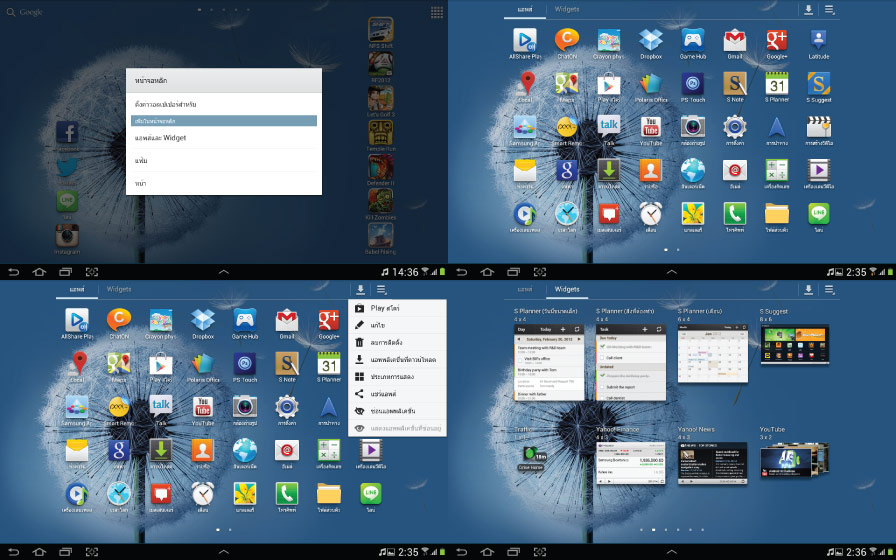This screenshot has height=560, width=896.
Task: Choose the crossed-out eye hide-apps menu entry
Action: click(x=397, y=411)
